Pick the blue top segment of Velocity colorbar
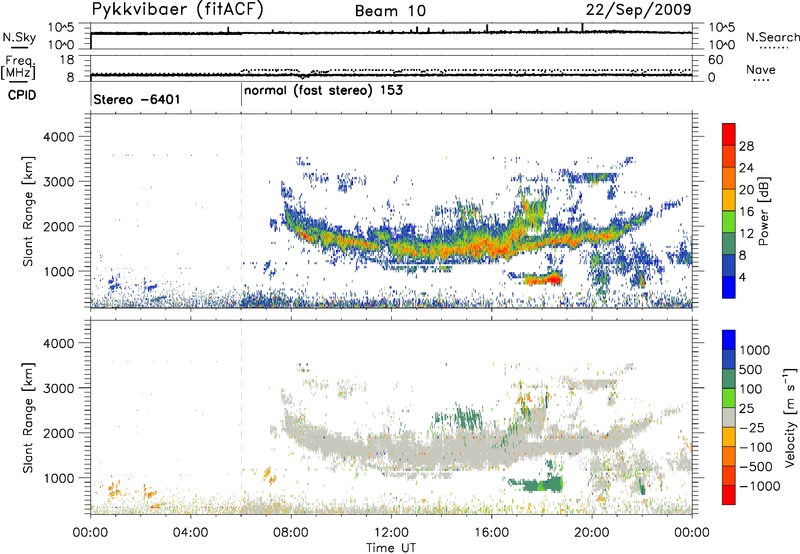Image resolution: width=800 pixels, height=554 pixels. pos(729,340)
